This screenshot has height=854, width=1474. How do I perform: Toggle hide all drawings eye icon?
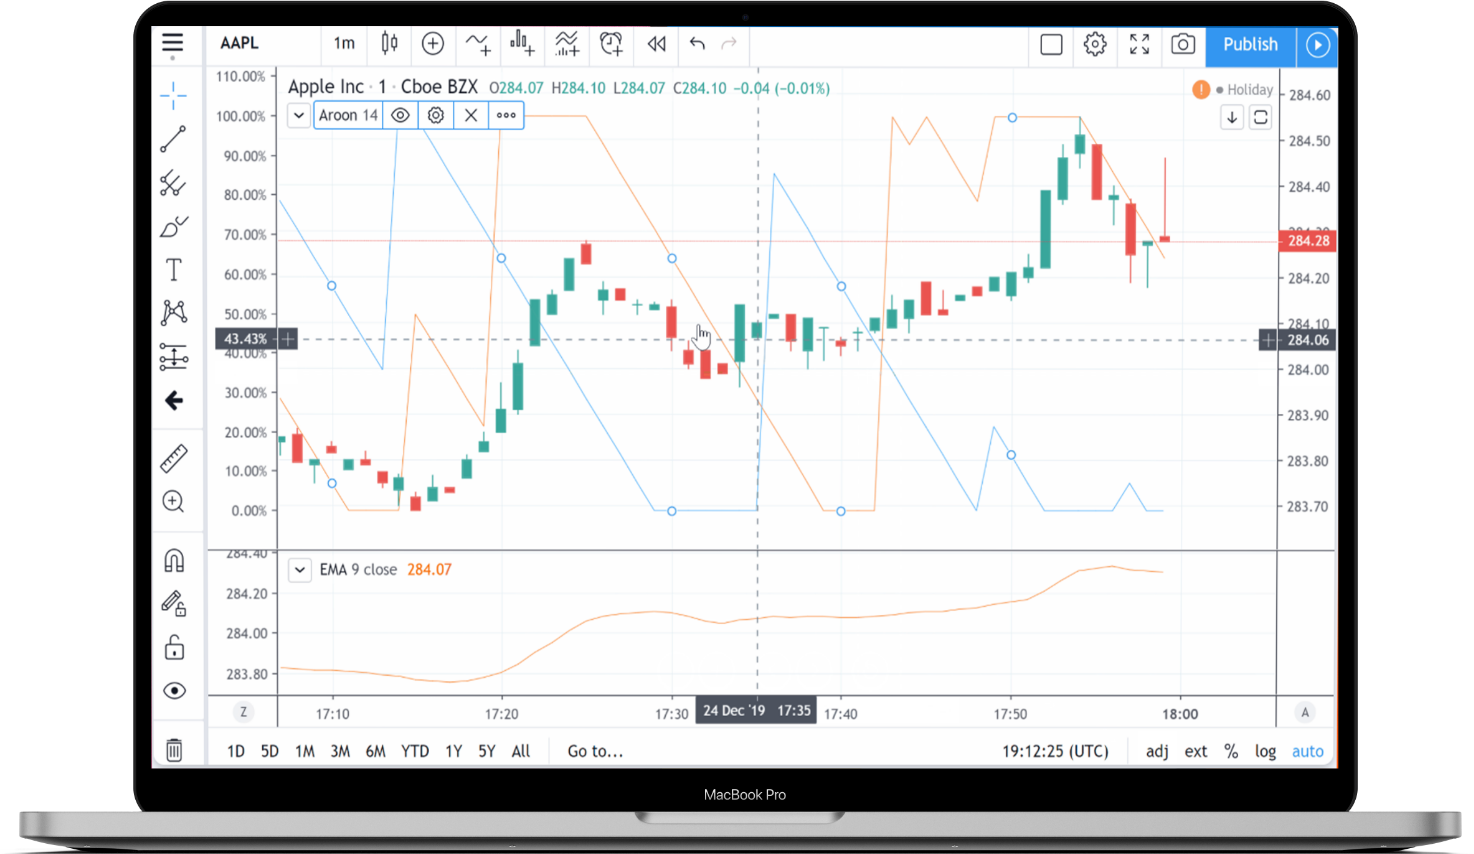(x=174, y=691)
